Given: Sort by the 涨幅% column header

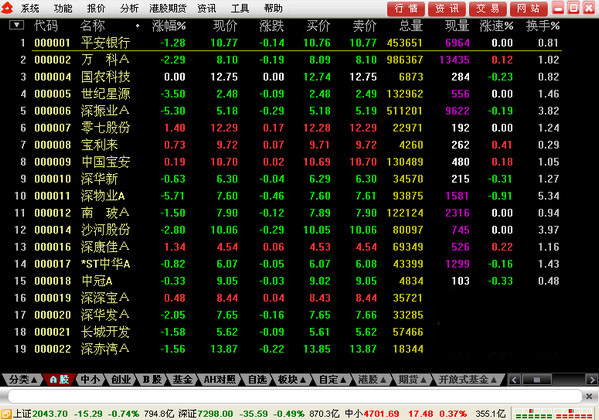Looking at the screenshot, I should (168, 26).
